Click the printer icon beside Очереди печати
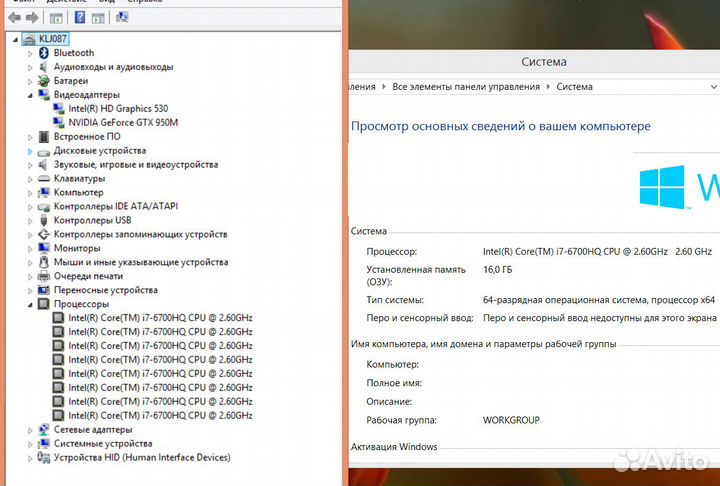720x486 pixels. pyautogui.click(x=44, y=276)
